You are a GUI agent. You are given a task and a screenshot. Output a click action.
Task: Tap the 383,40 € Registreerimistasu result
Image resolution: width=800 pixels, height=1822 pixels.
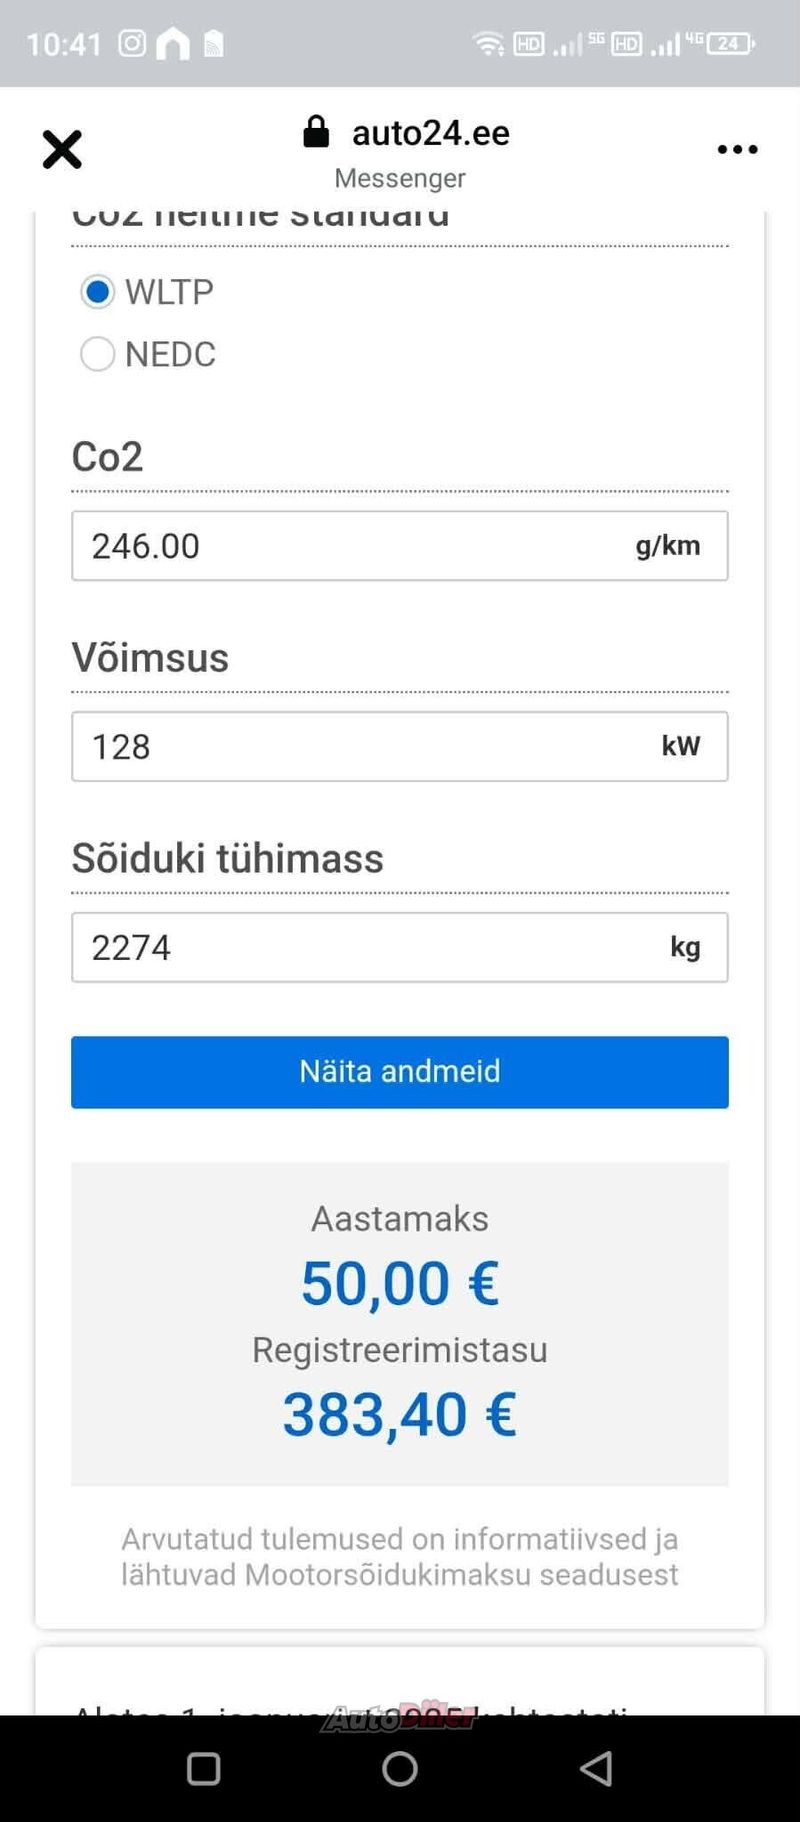pos(400,1415)
